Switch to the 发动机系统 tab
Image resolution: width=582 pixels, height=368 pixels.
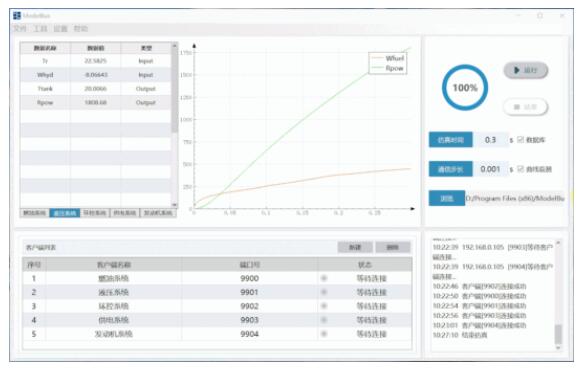(x=158, y=213)
